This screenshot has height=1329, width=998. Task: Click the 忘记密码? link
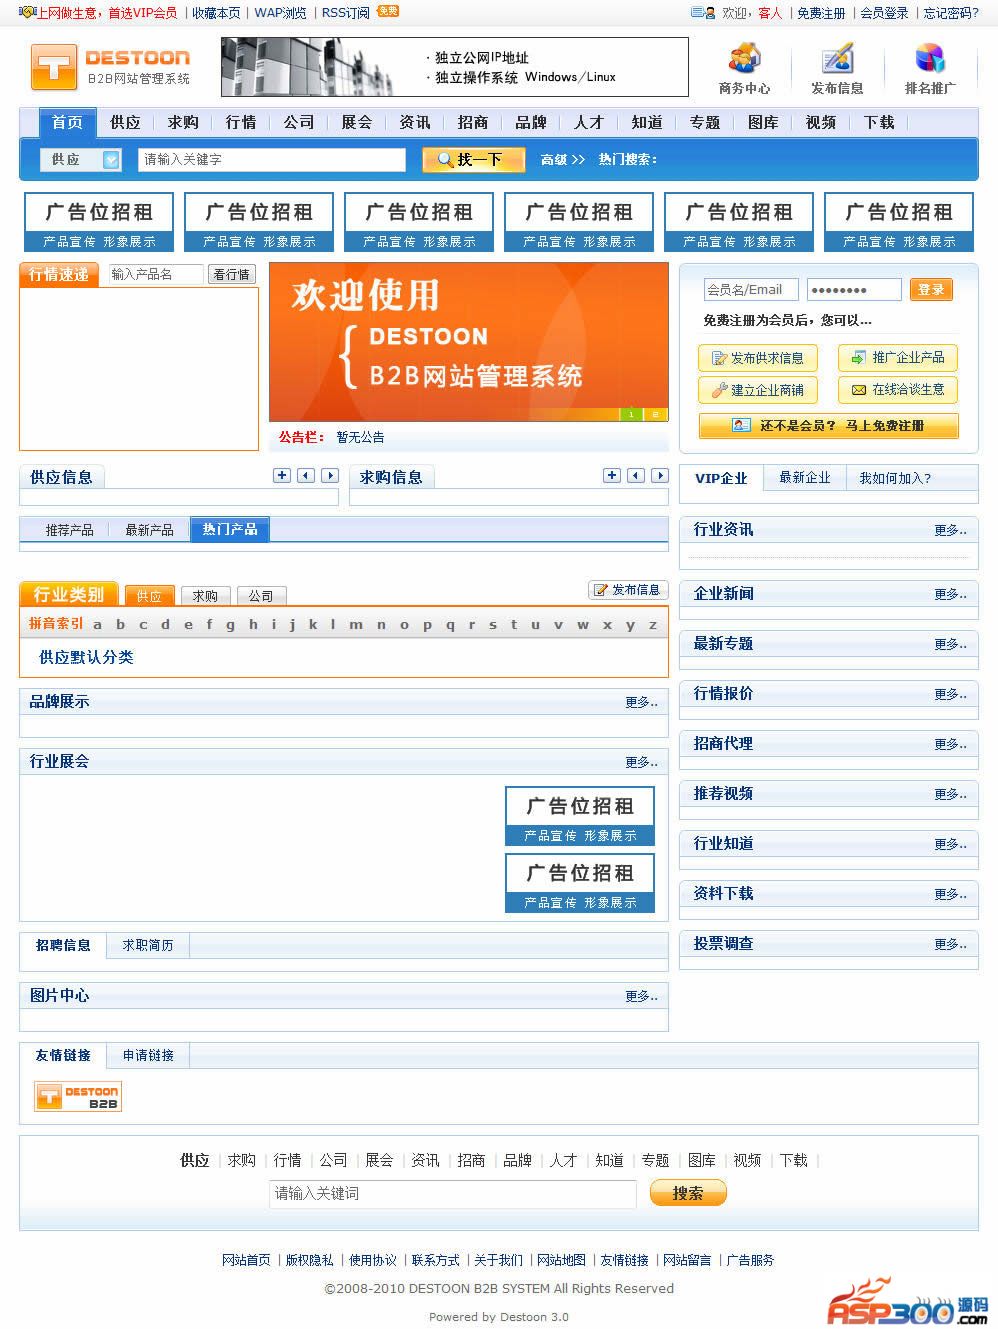tap(951, 13)
